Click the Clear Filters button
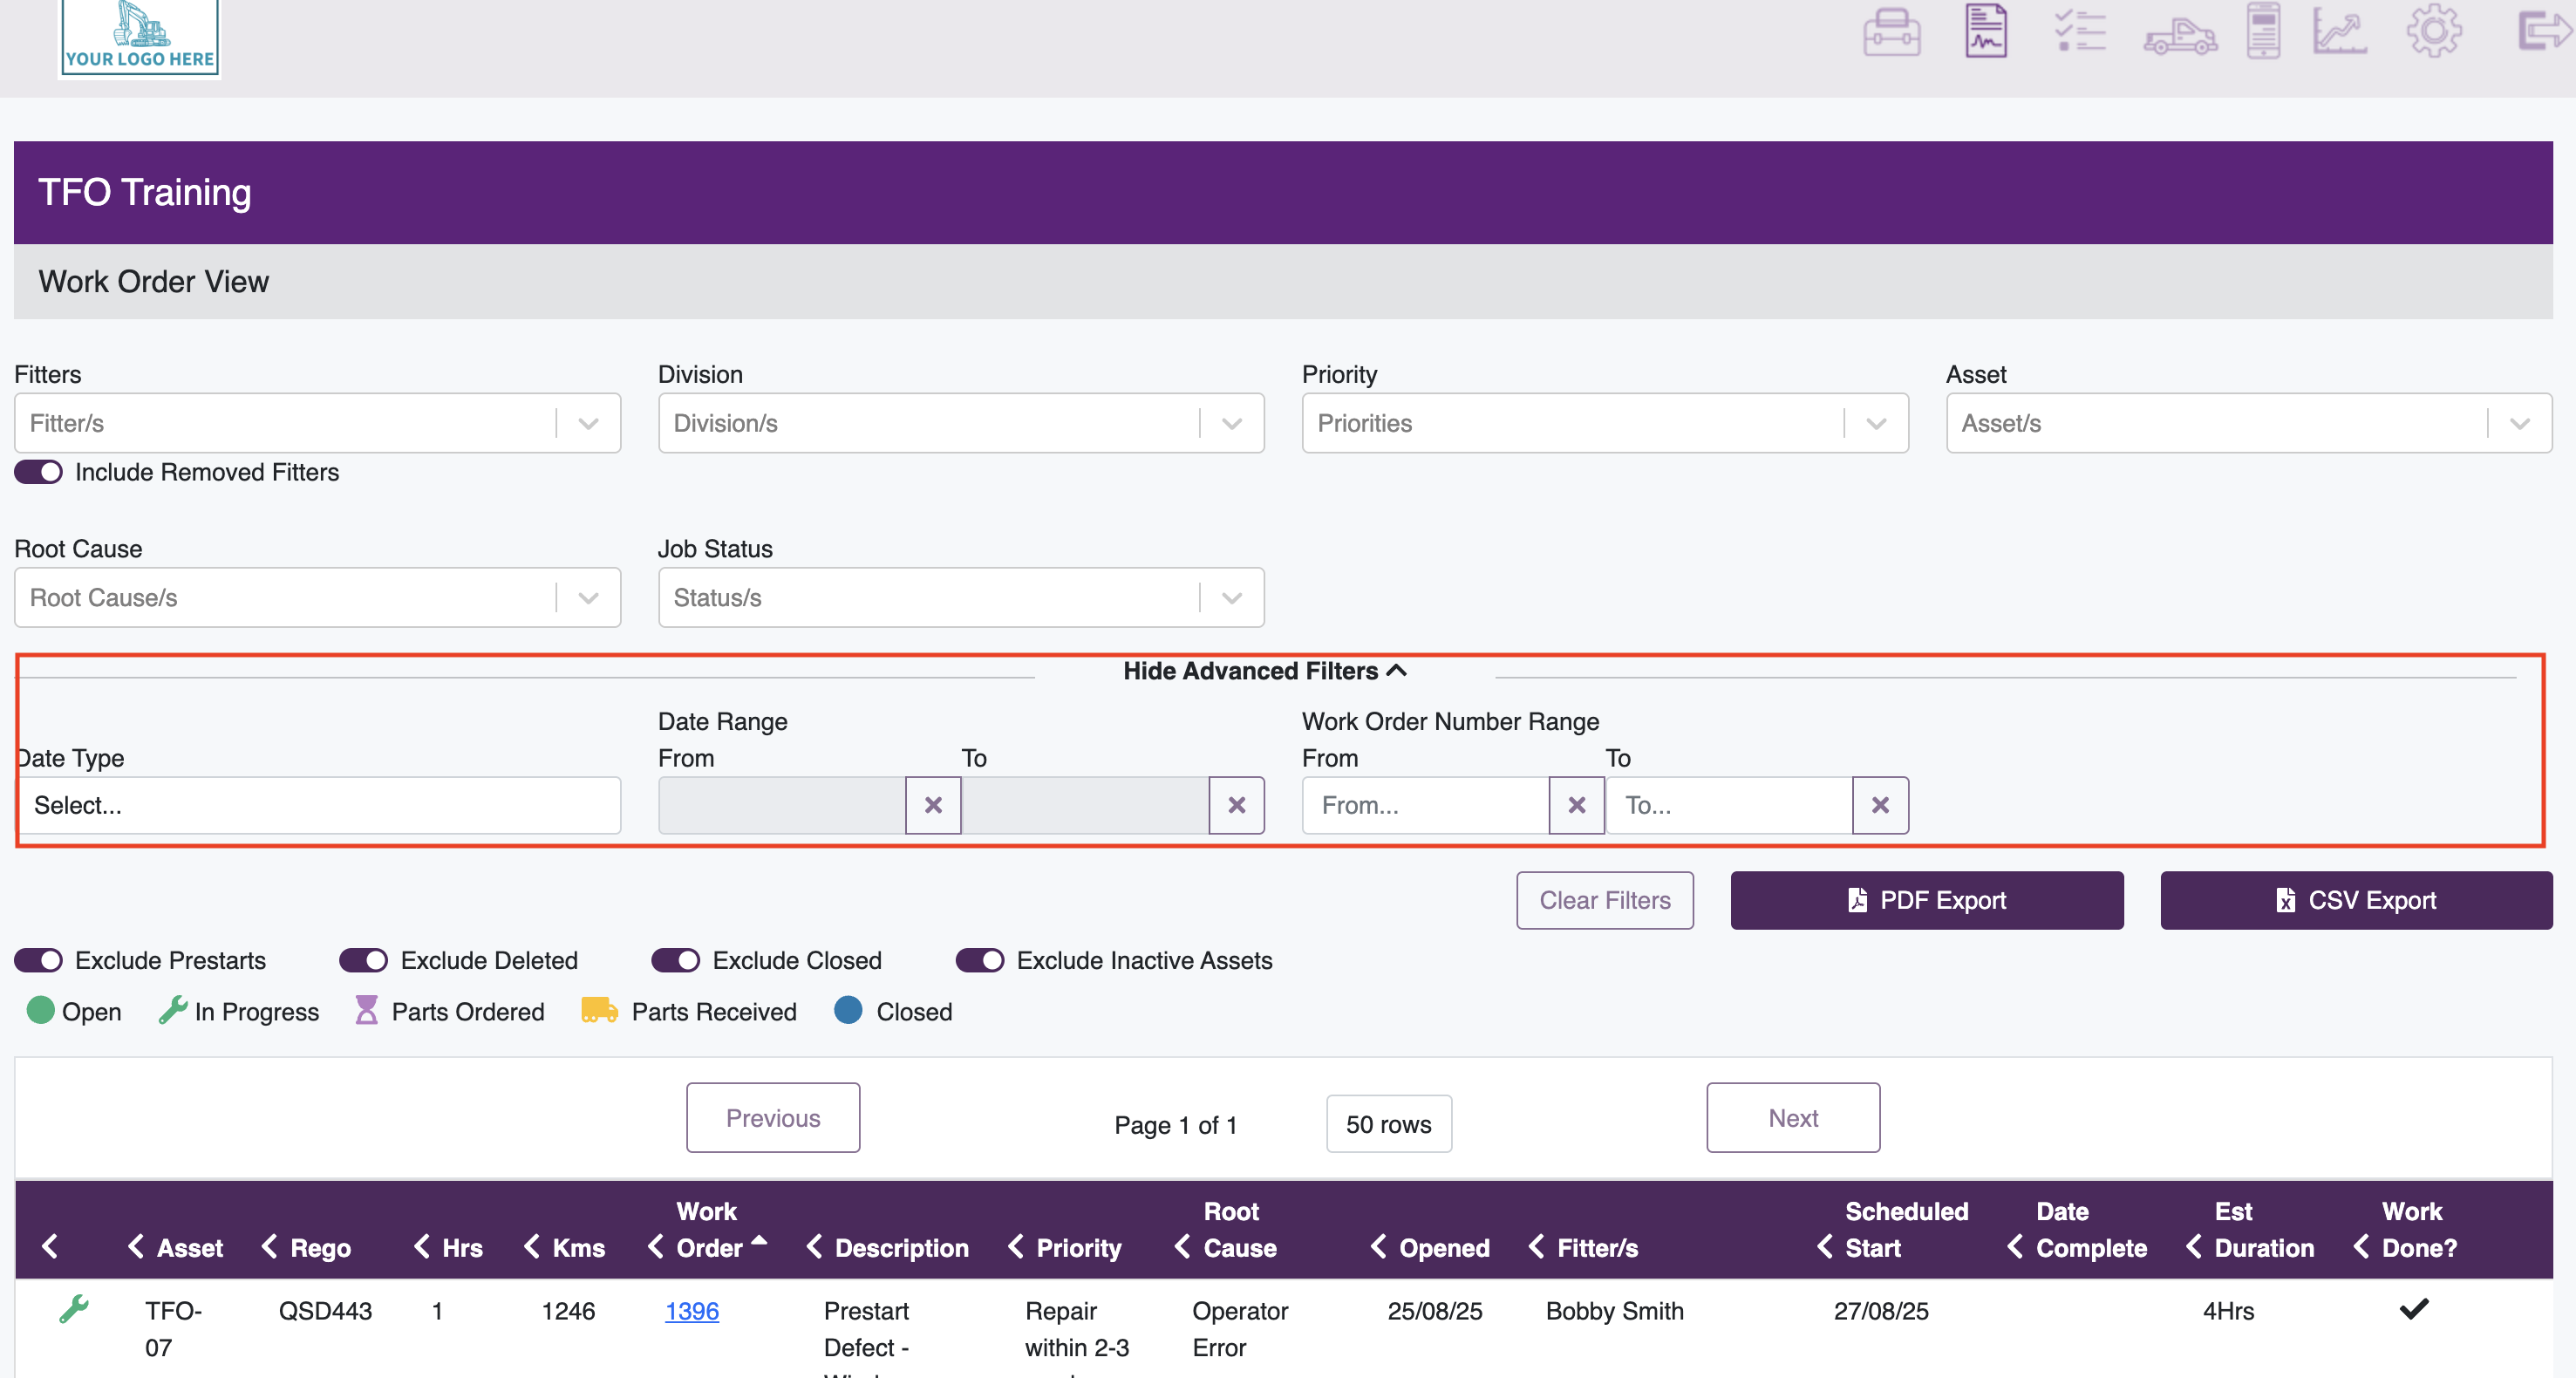 1605,900
